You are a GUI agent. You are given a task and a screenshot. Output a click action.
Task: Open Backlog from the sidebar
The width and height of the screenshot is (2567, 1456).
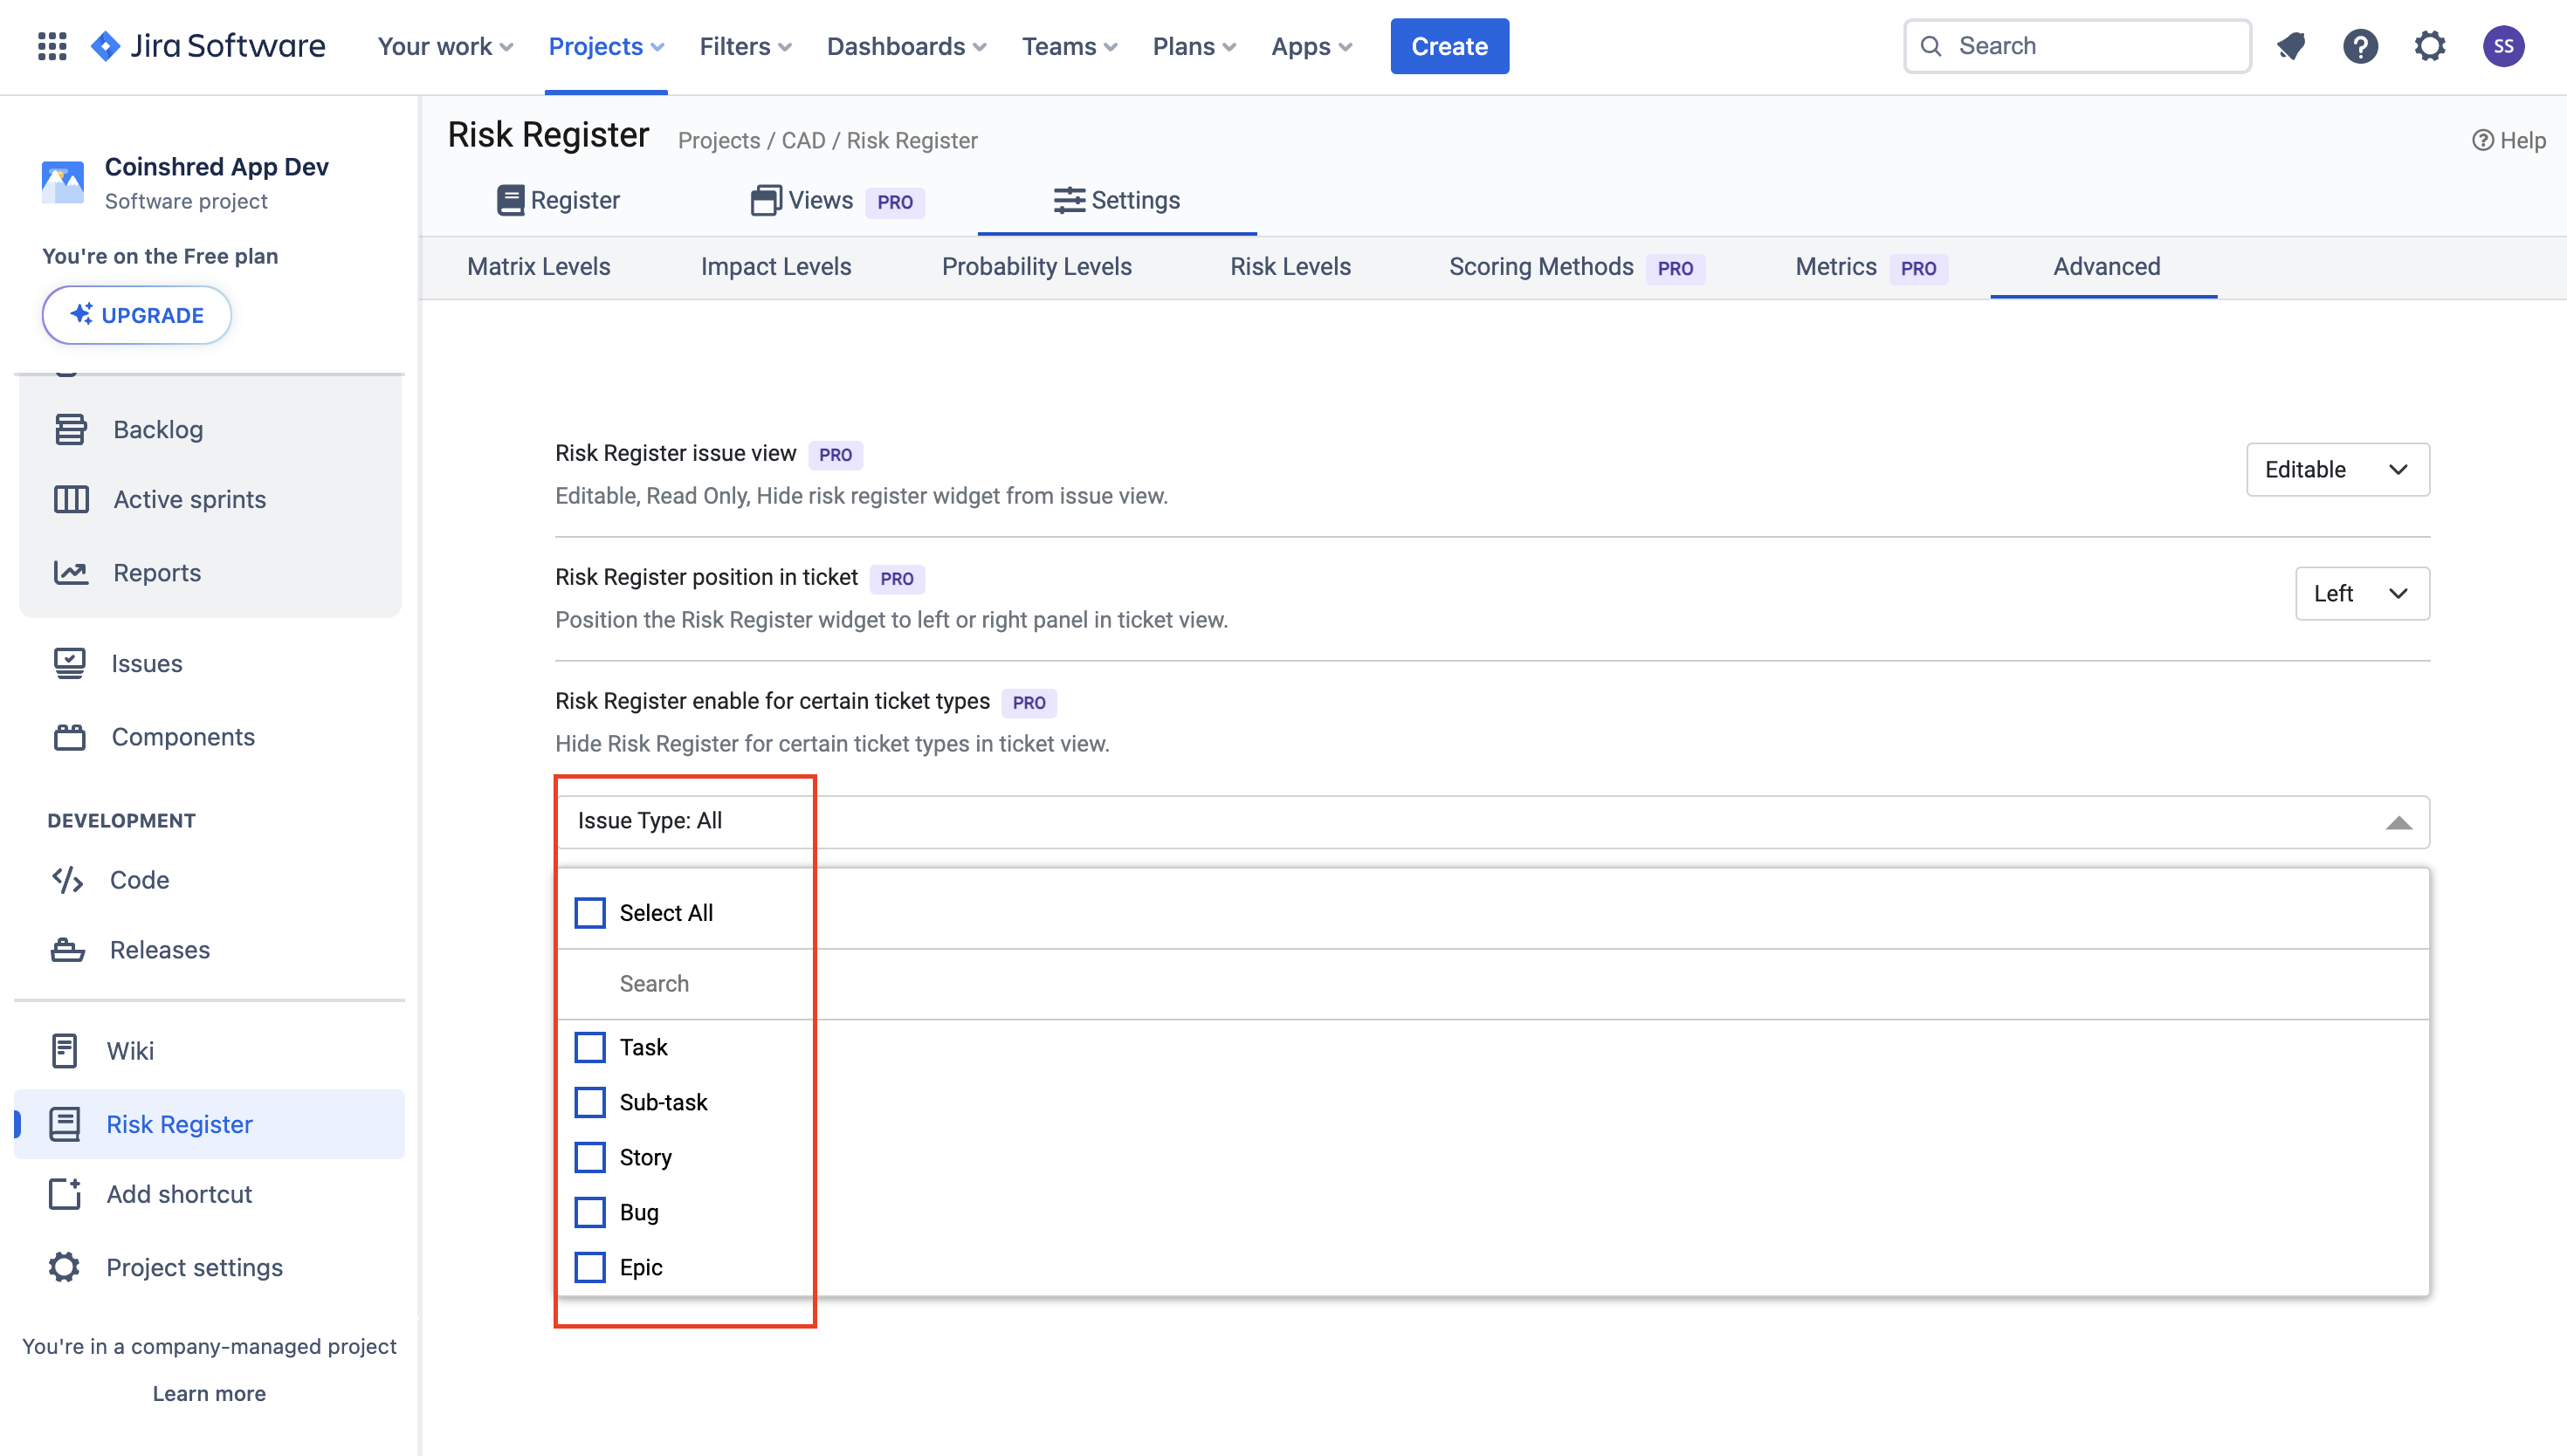click(x=157, y=429)
